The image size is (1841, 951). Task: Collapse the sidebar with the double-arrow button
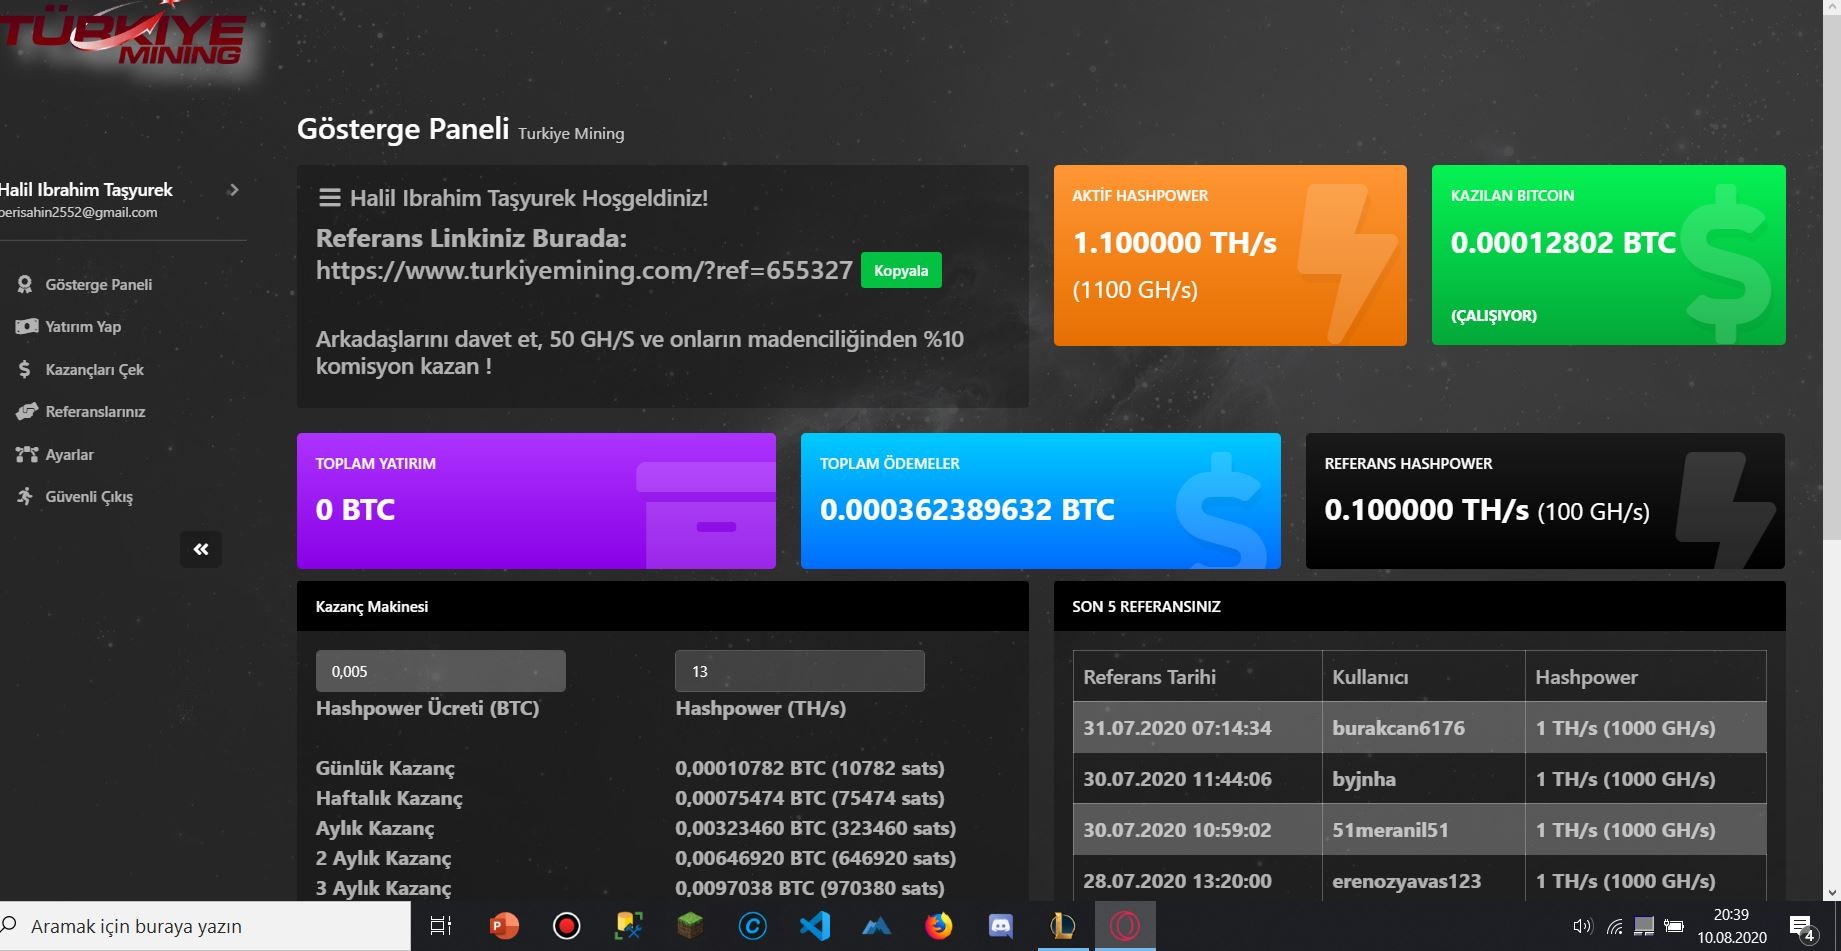(201, 549)
